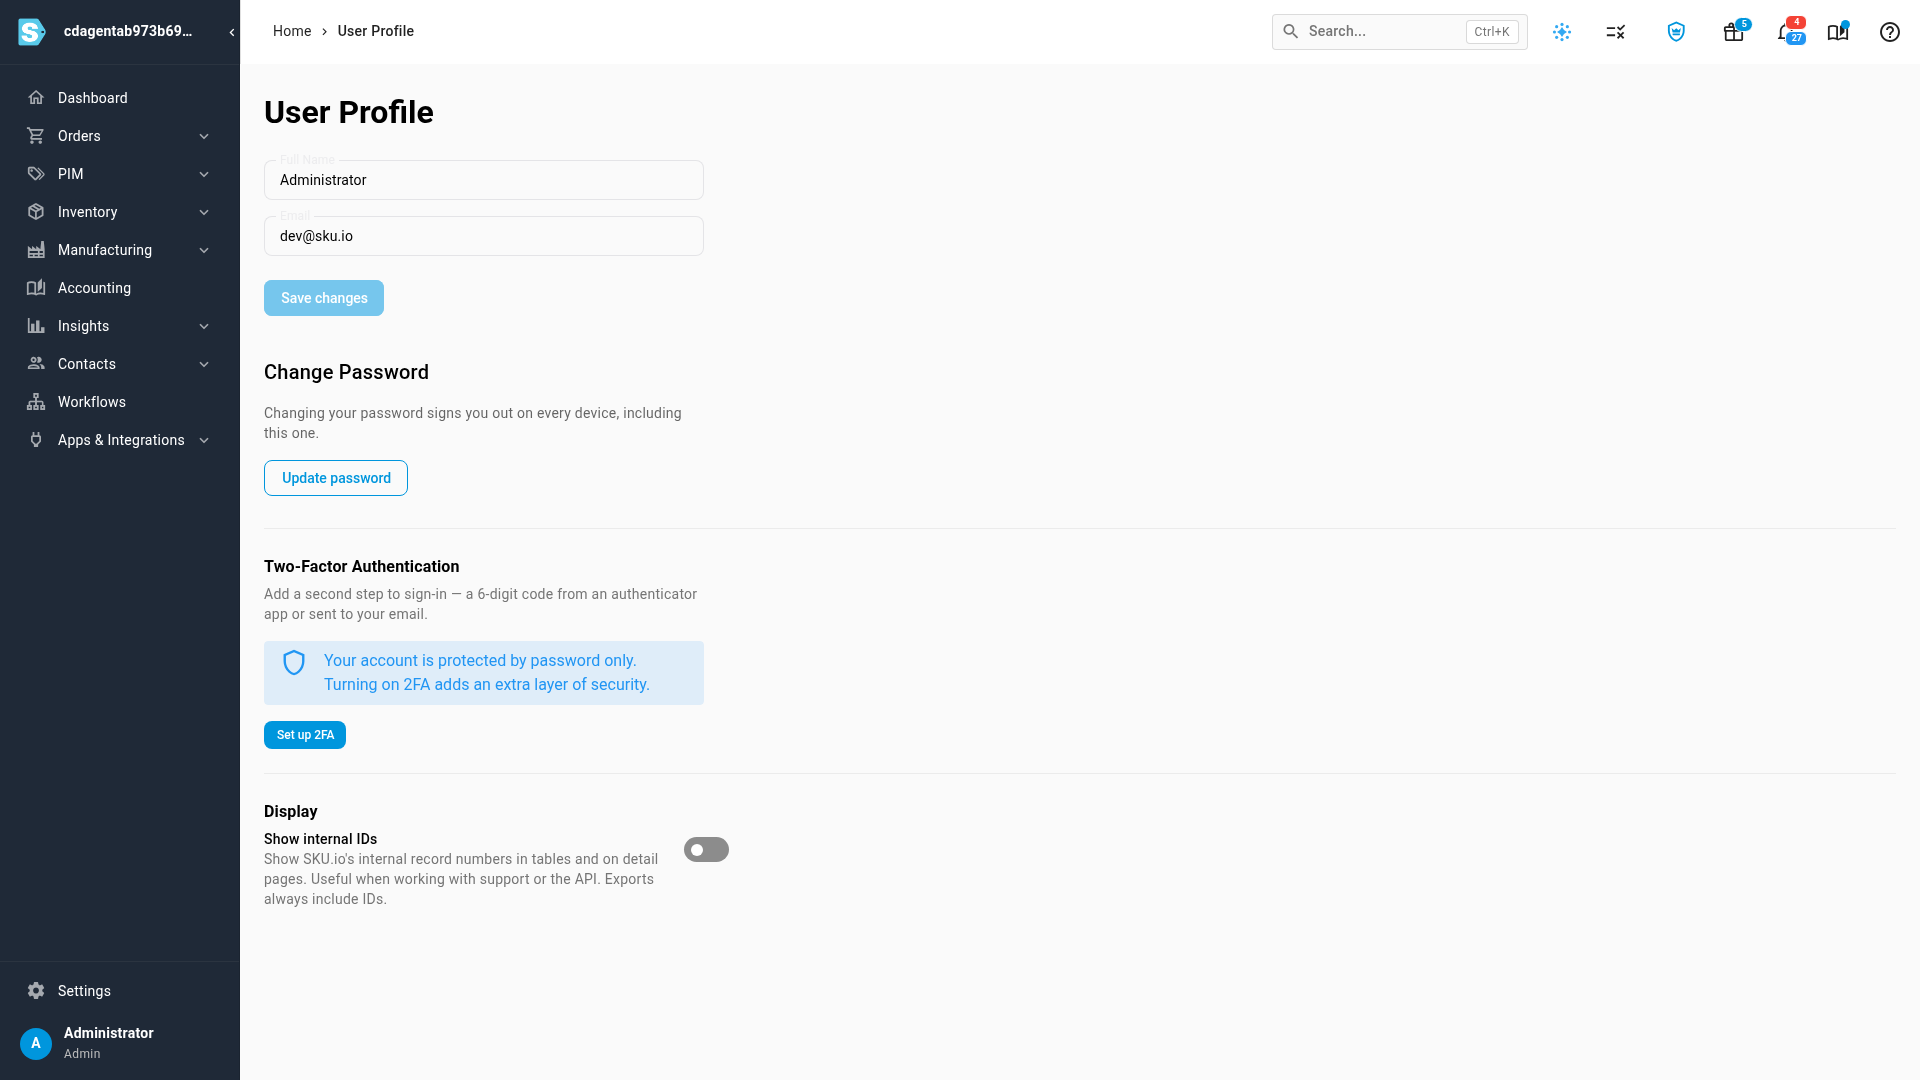Click the Contacts people icon
Screen dimensions: 1920x1080
[36, 364]
